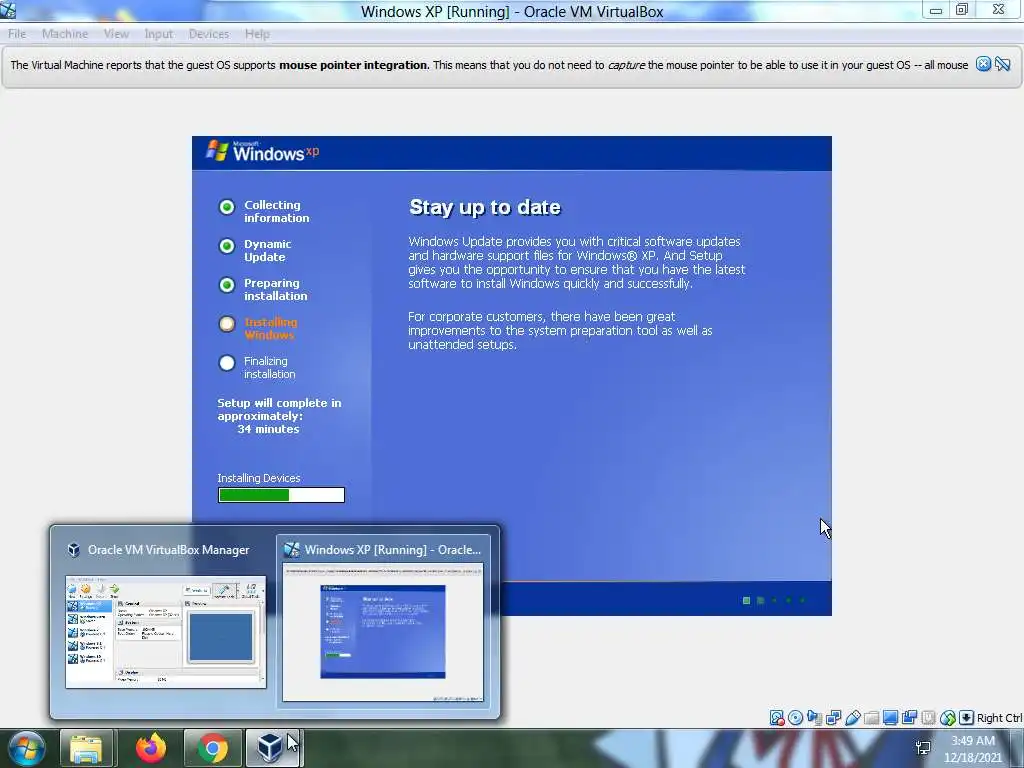Click the mouse integration status icon
Viewport: 1024px width, 768px height.
click(x=948, y=718)
